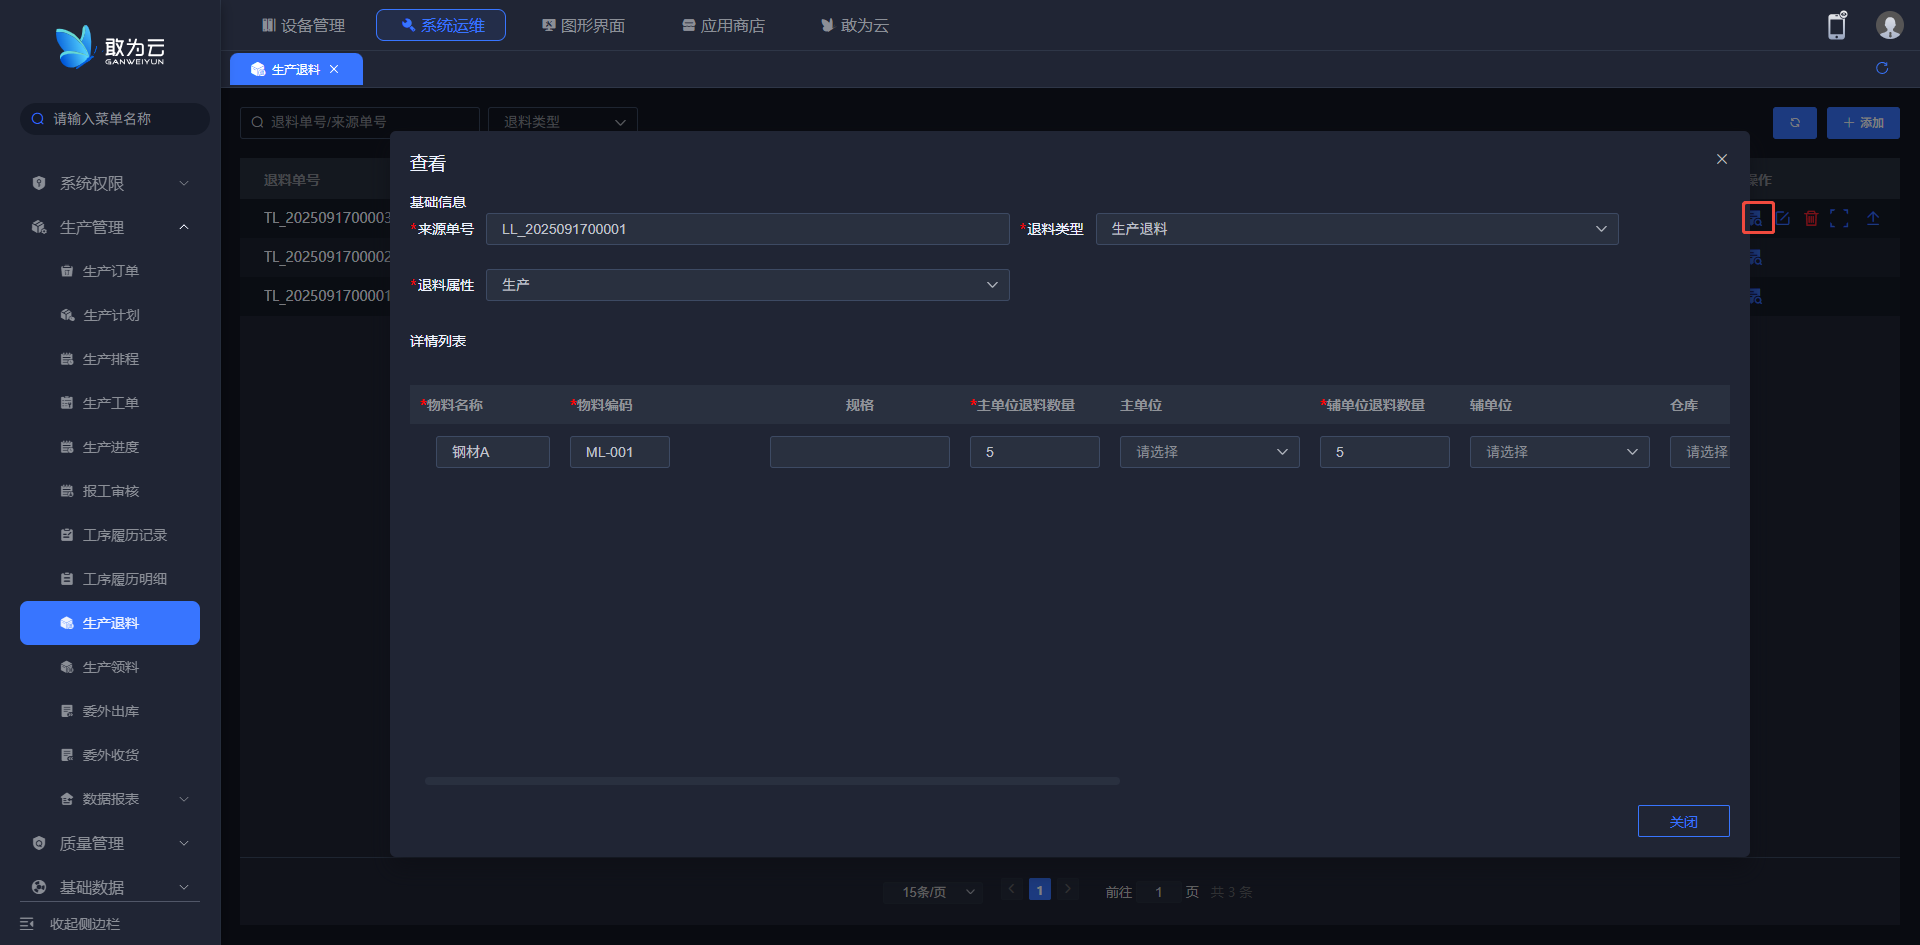
Task: Click the red delete trash icon
Action: [x=1811, y=218]
